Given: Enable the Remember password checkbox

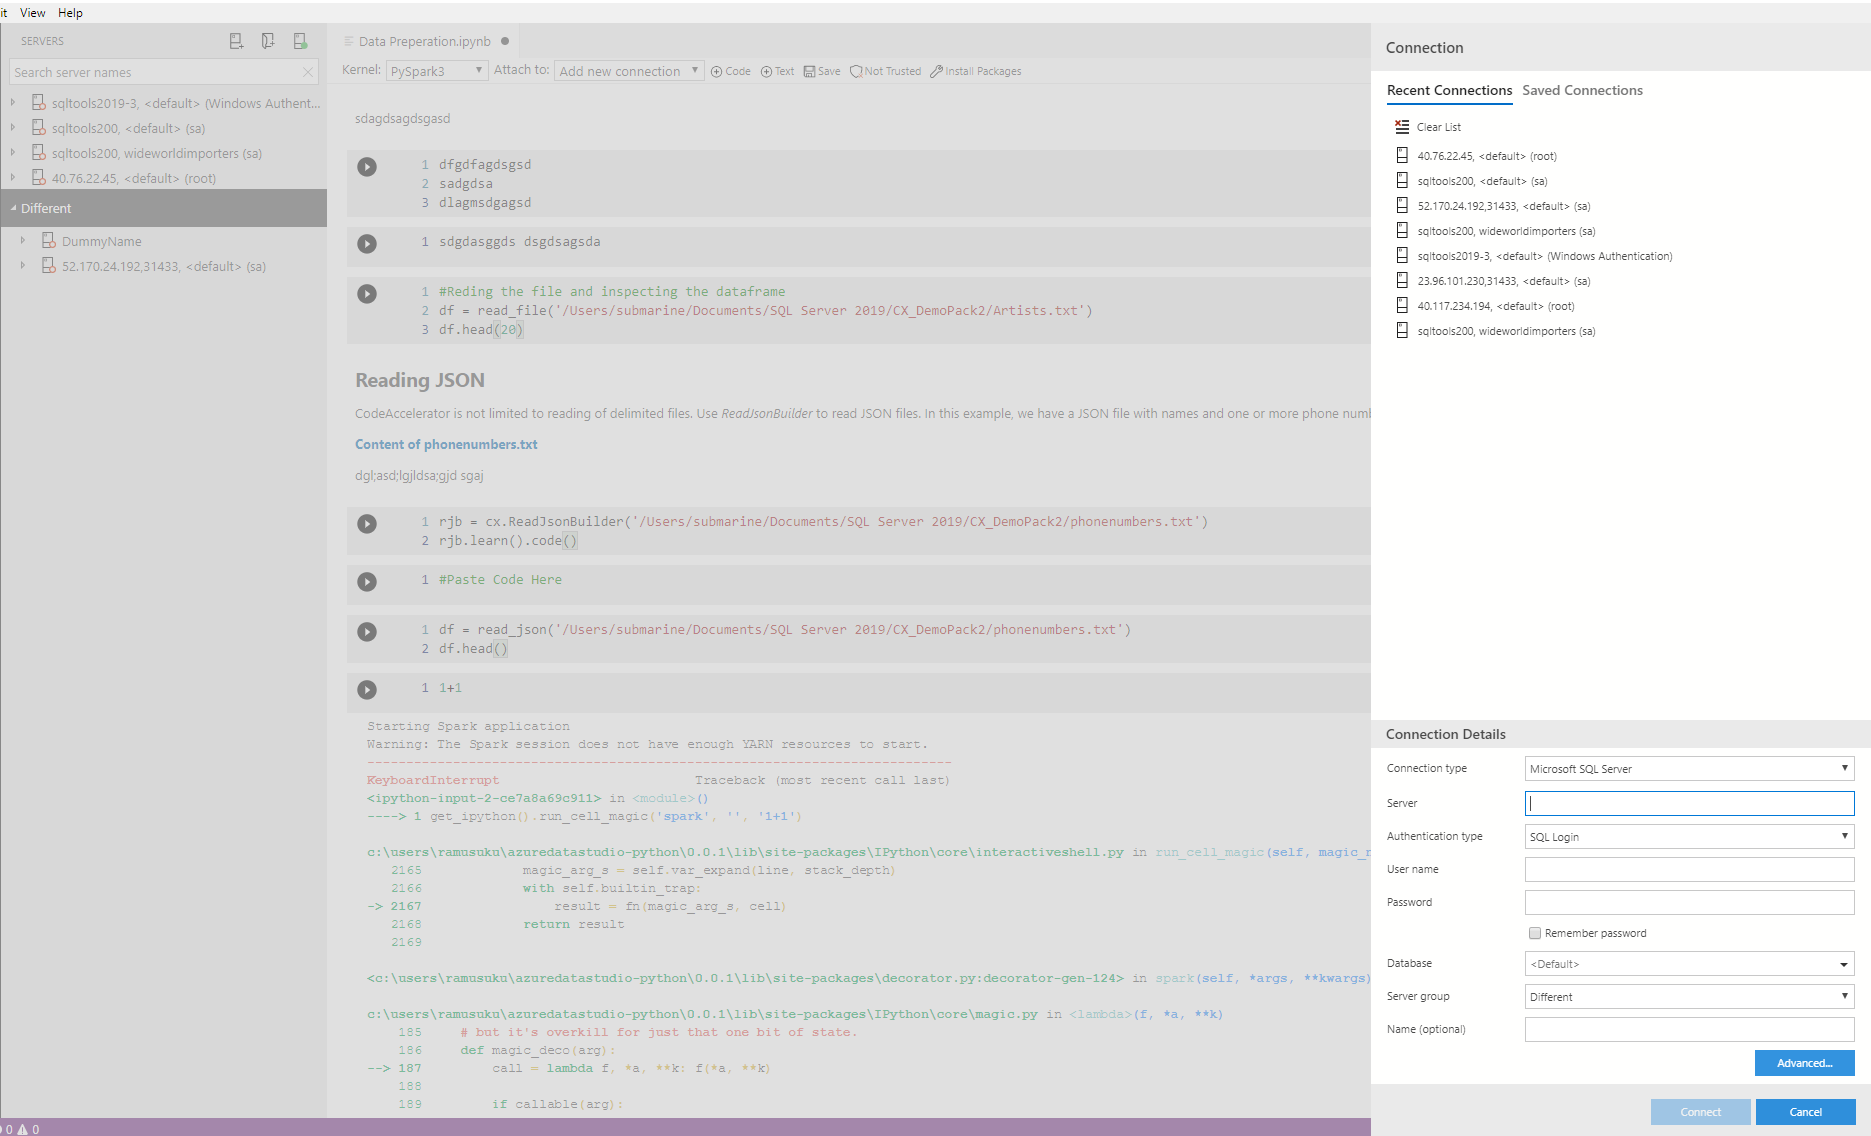Looking at the screenshot, I should coord(1534,933).
